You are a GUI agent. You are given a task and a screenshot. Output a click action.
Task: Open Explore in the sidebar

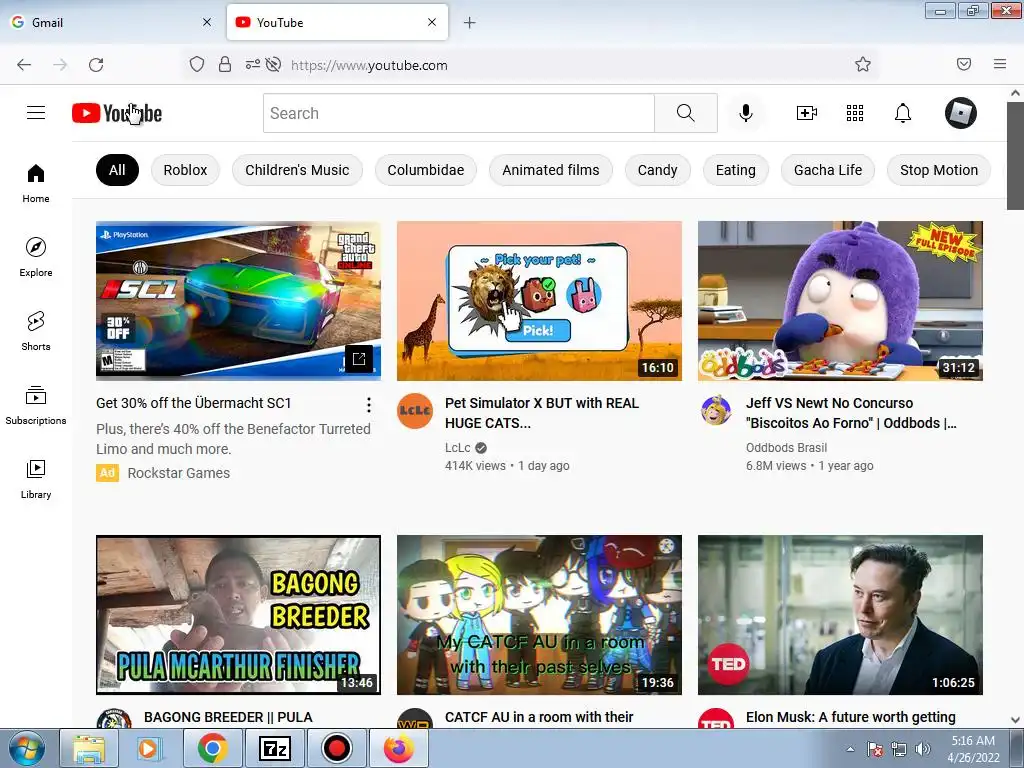36,257
